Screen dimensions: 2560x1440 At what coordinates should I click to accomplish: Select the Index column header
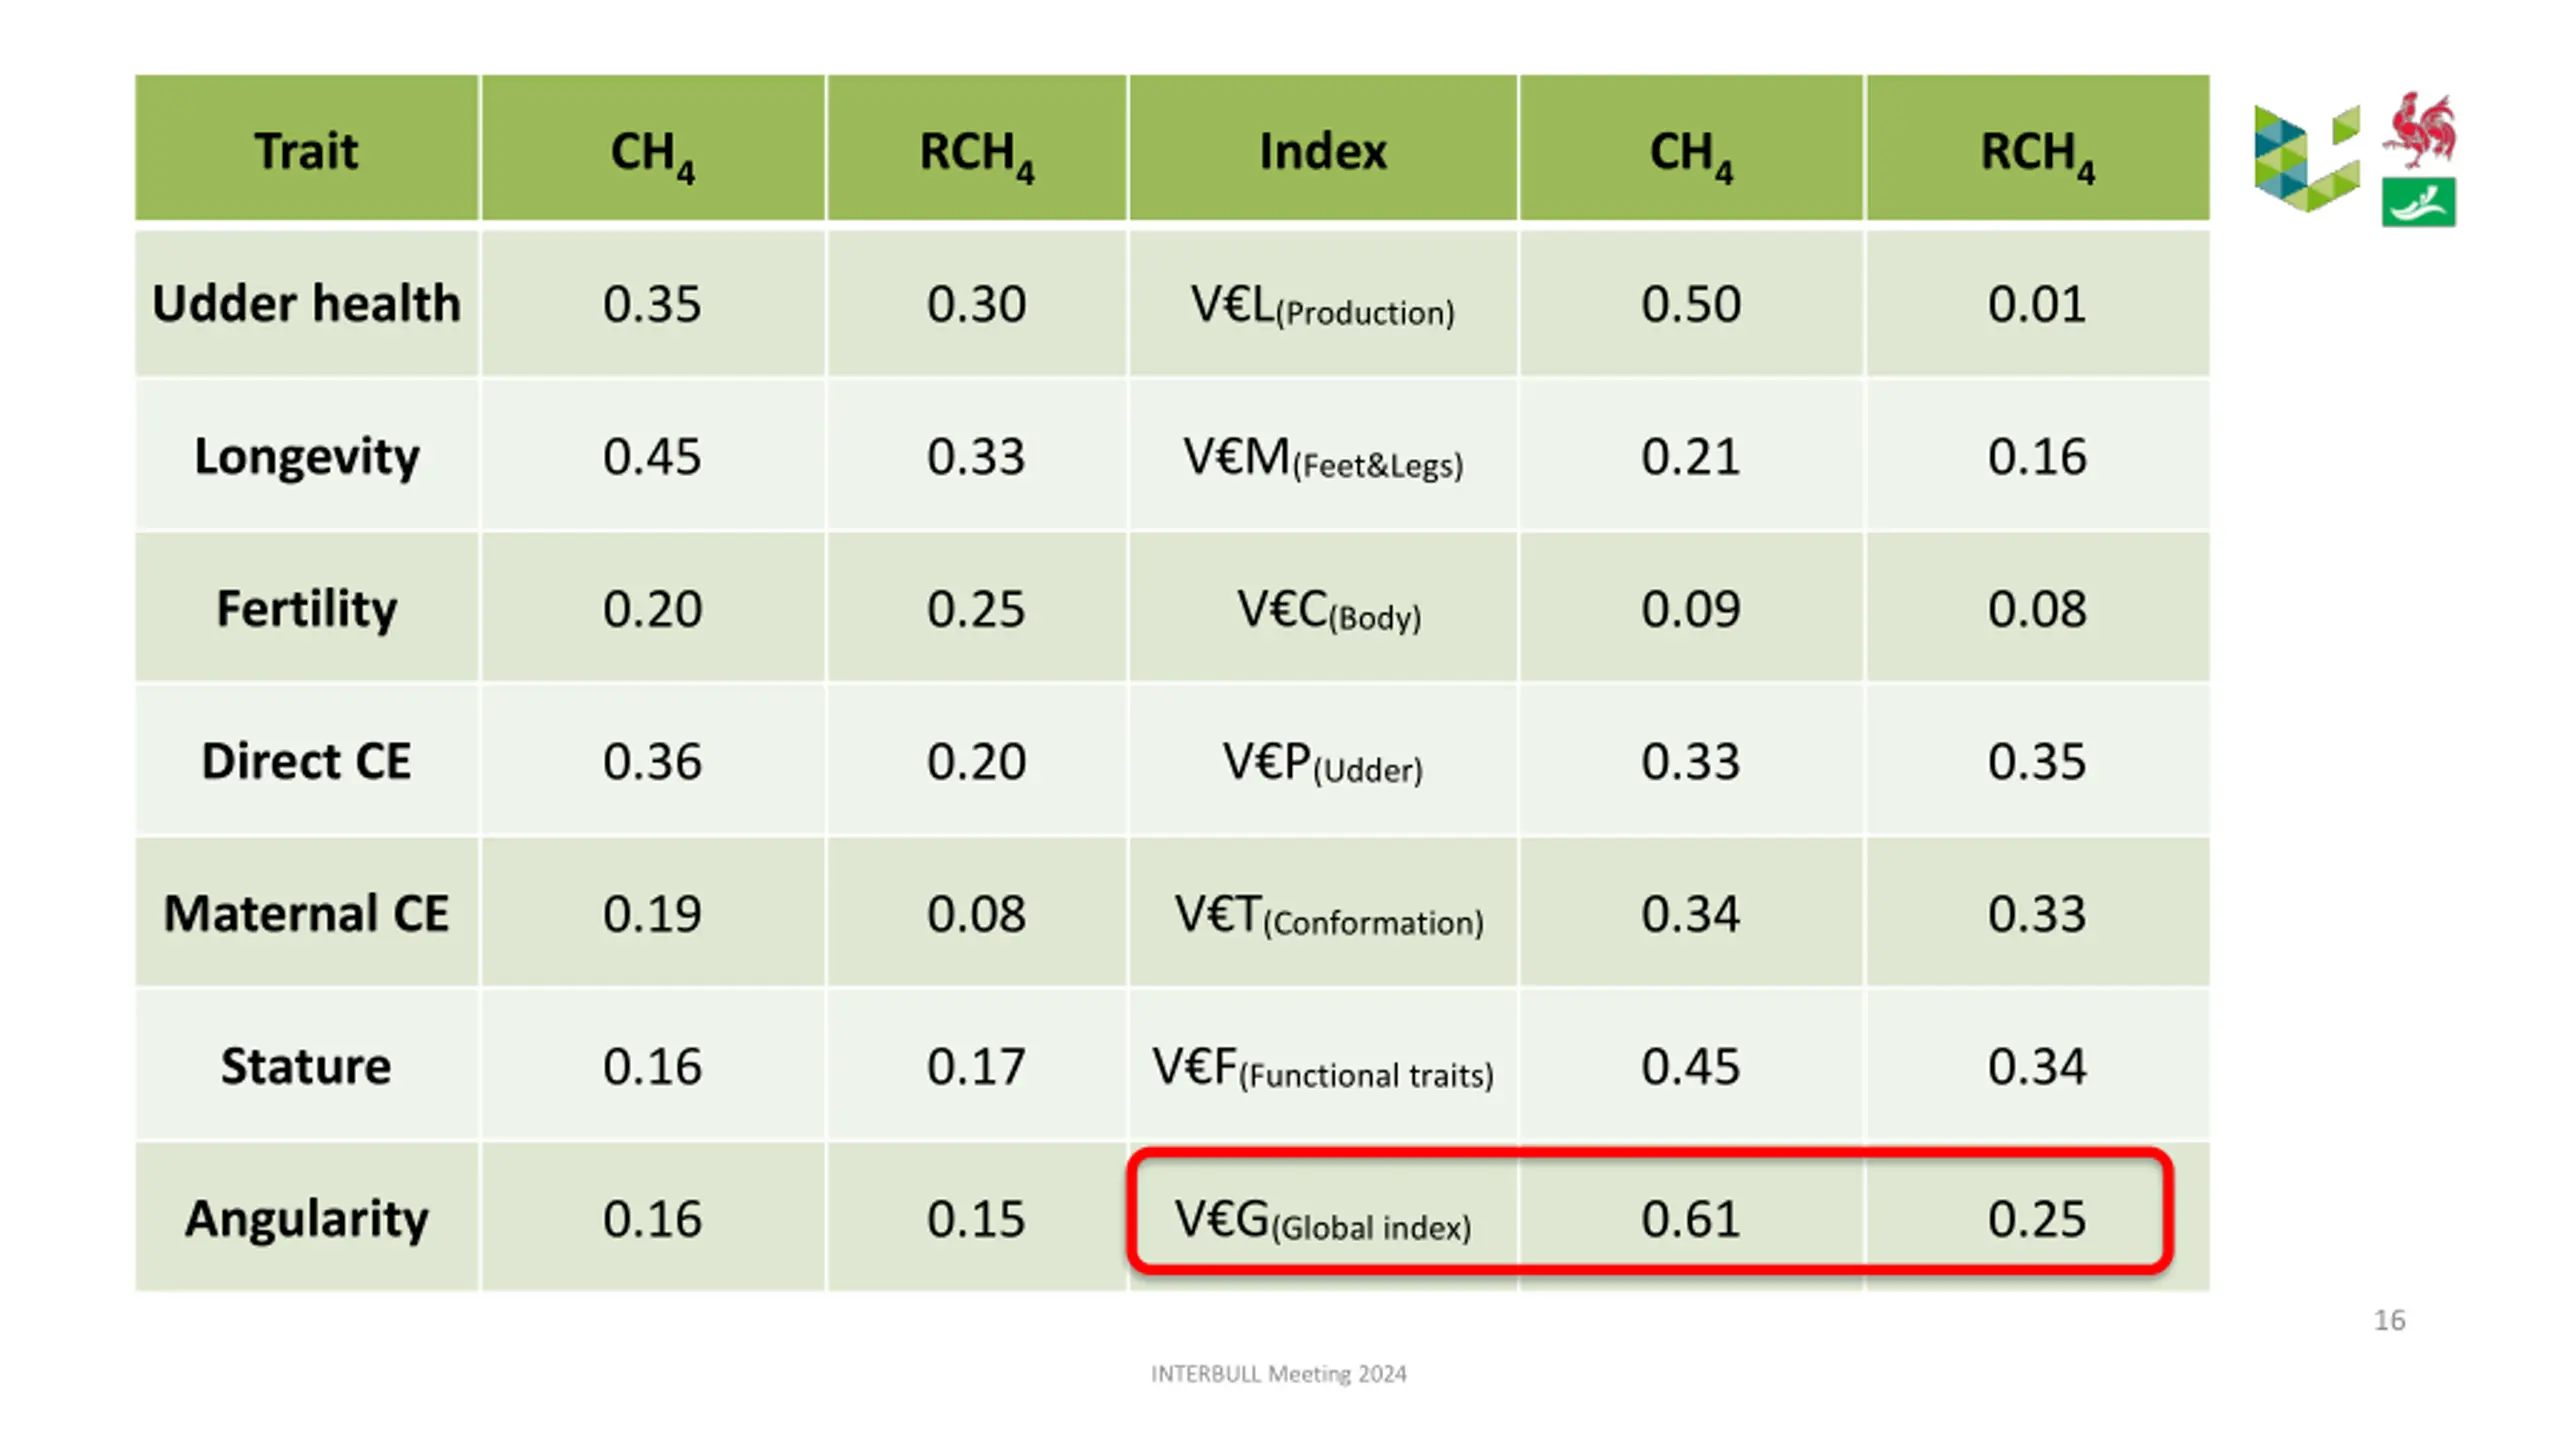pyautogui.click(x=1322, y=148)
